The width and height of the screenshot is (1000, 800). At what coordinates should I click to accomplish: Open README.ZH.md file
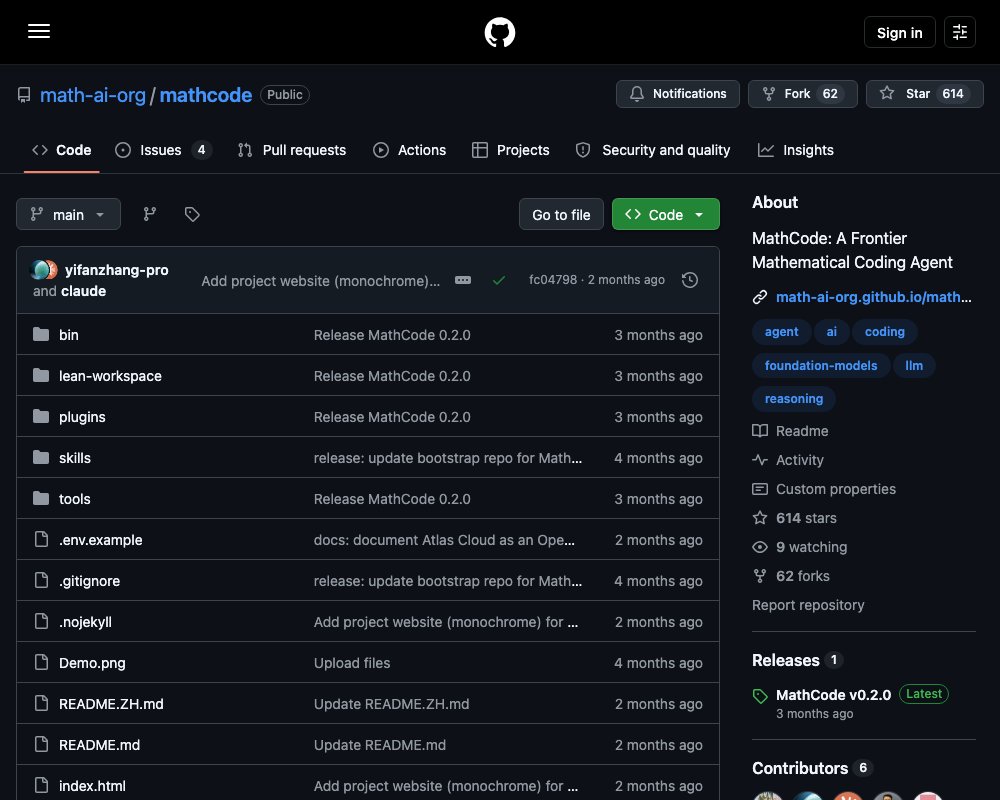click(111, 704)
